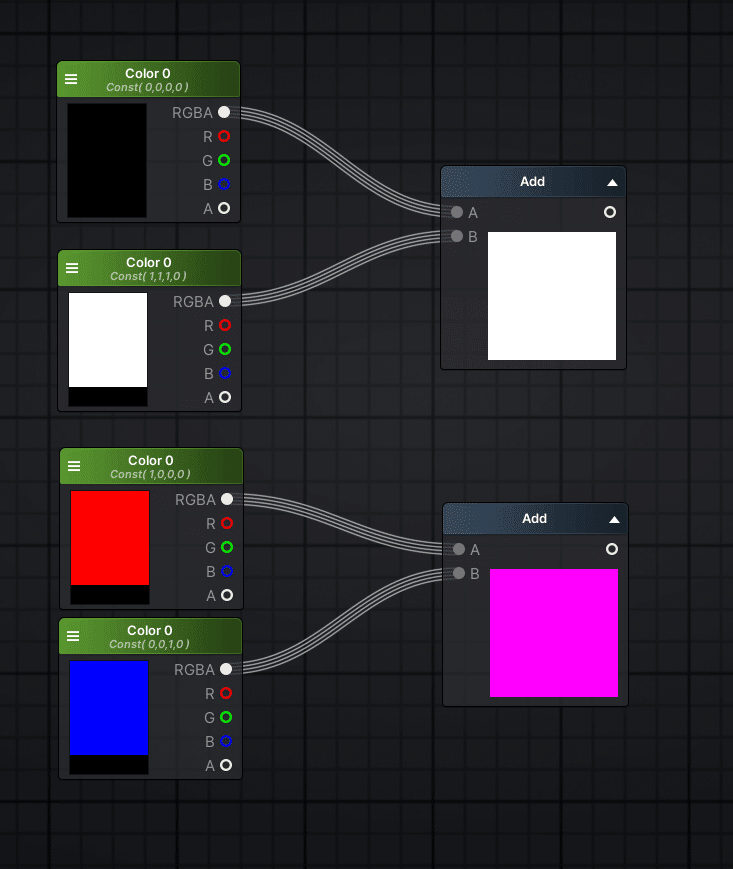Click RGBA output port of the red color node

point(227,499)
